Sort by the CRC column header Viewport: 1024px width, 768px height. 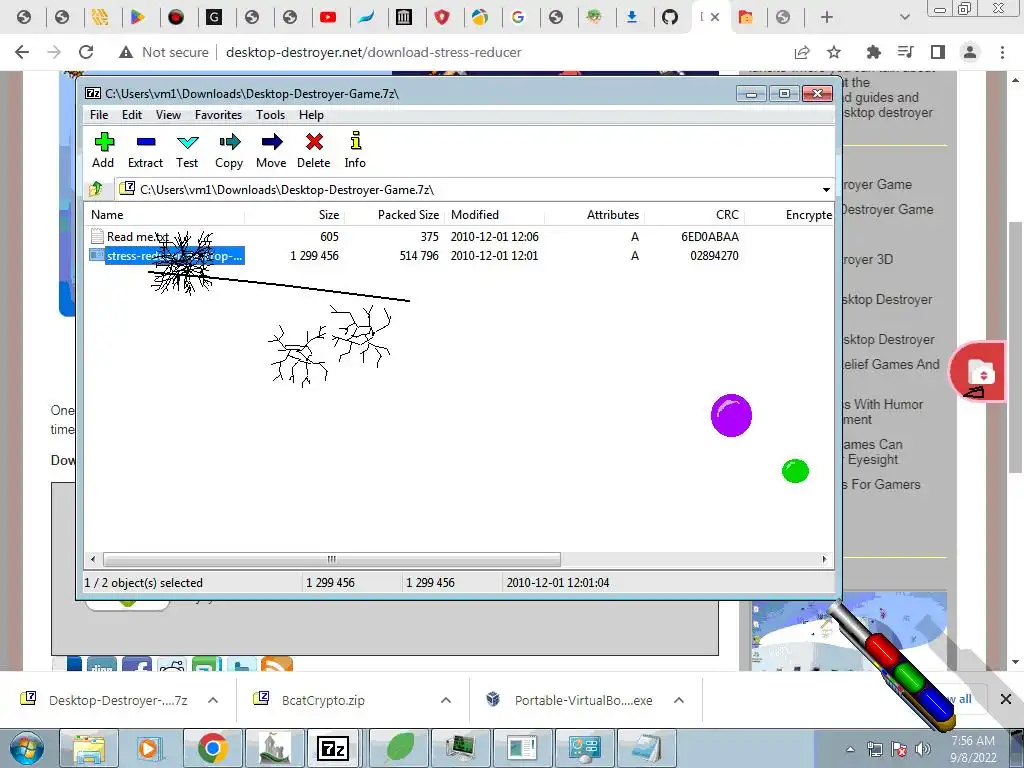(694, 215)
